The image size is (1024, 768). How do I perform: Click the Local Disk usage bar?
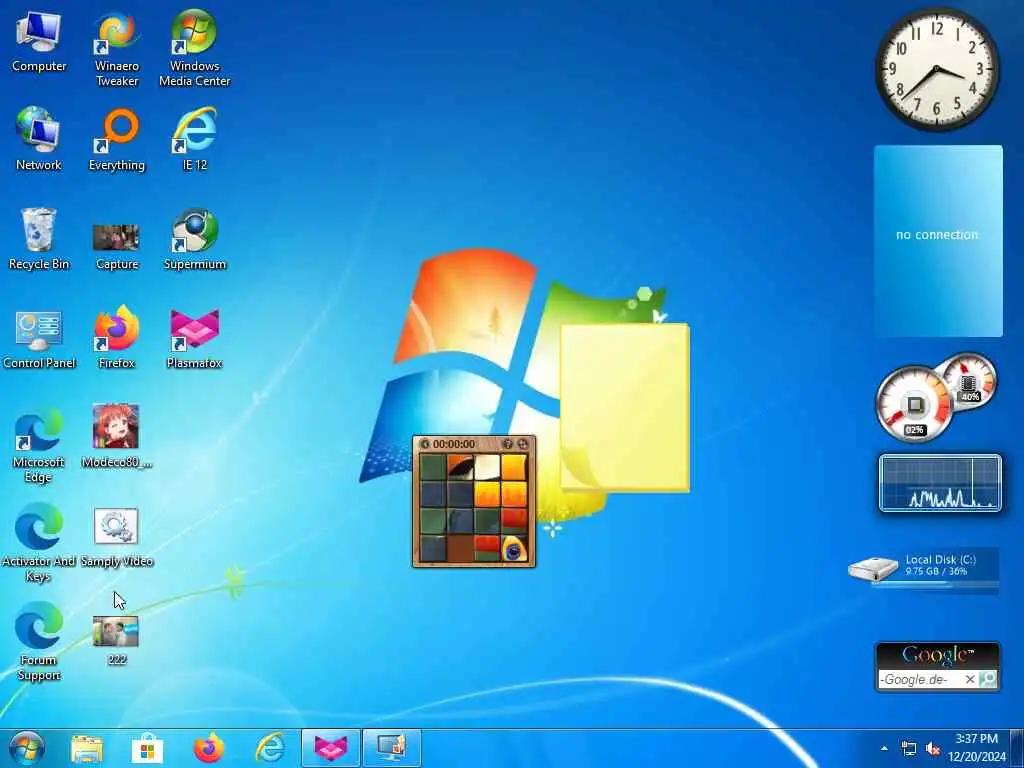click(x=935, y=584)
